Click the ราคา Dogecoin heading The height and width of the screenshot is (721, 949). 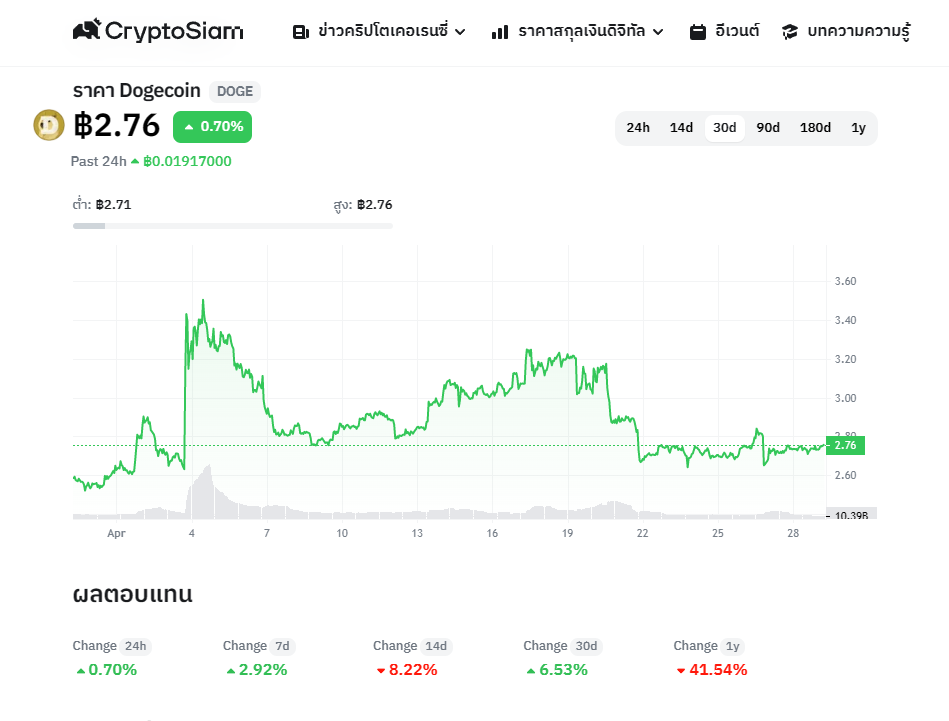pos(137,91)
